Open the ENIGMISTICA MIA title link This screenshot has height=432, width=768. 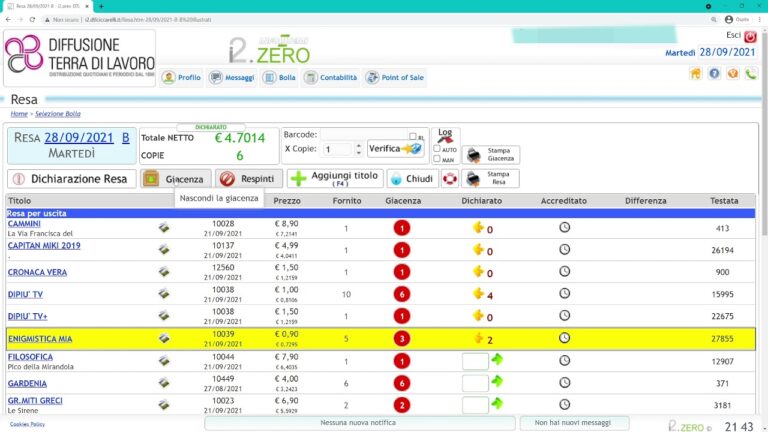point(40,338)
